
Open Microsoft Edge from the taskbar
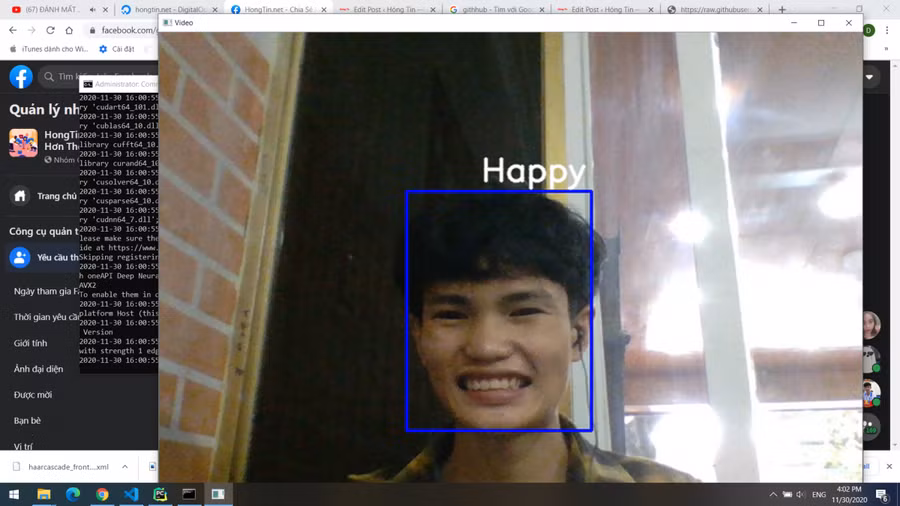click(73, 494)
